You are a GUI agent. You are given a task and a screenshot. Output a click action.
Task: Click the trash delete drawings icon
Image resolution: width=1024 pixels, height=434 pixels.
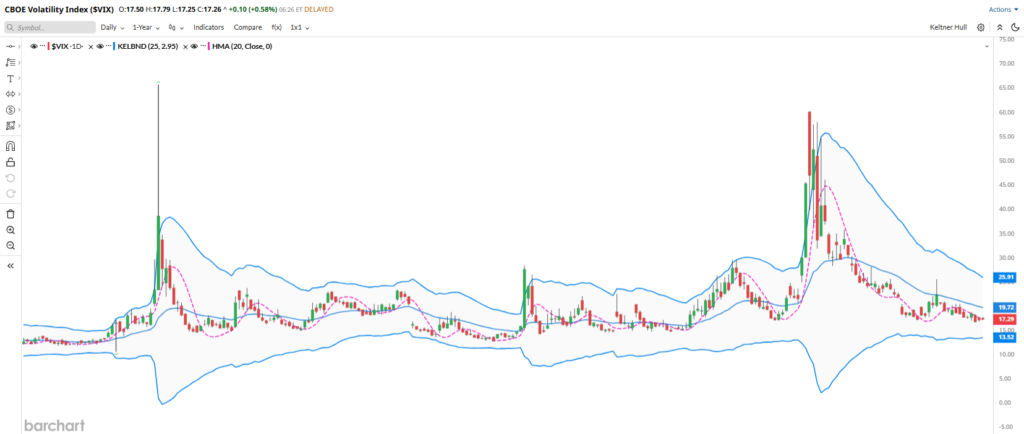click(x=10, y=214)
